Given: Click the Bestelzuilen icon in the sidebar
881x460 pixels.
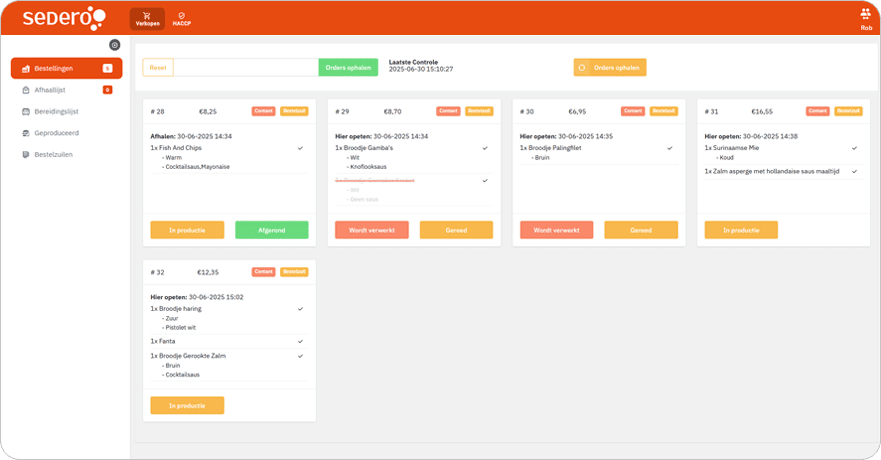Looking at the screenshot, I should click(26, 155).
